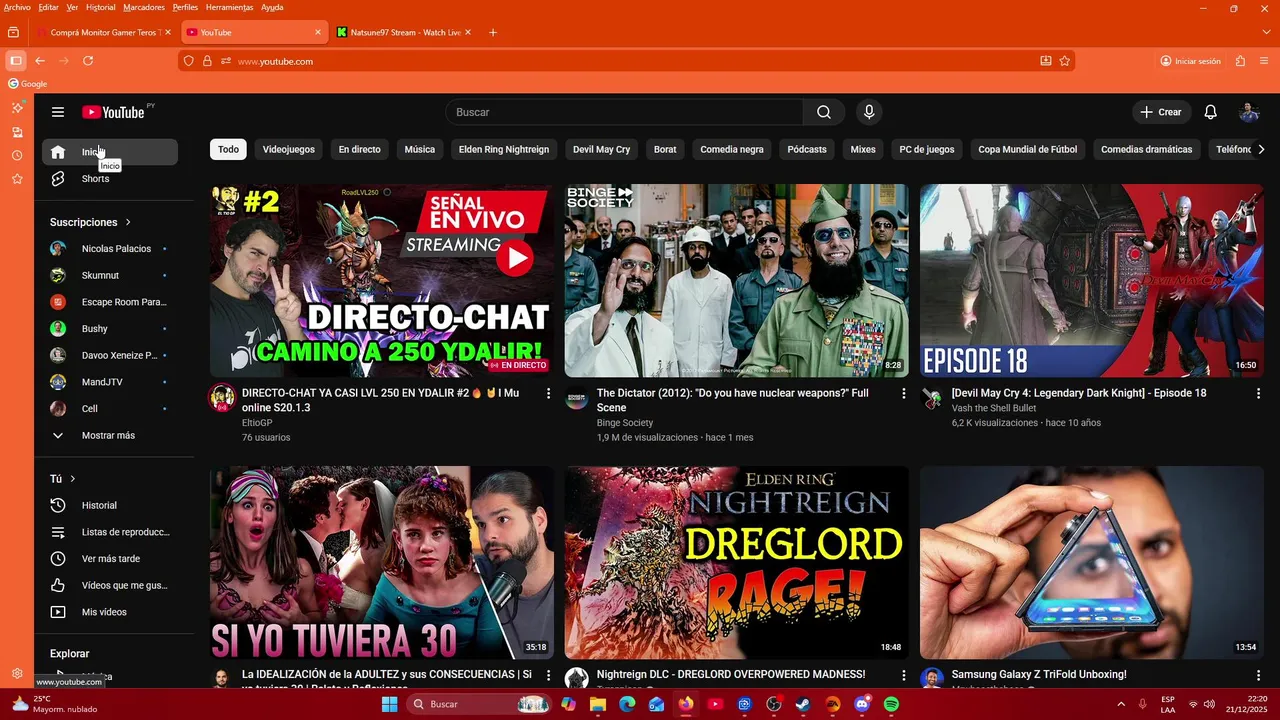The image size is (1280, 720).
Task: Click the Crear button
Action: tap(1161, 112)
